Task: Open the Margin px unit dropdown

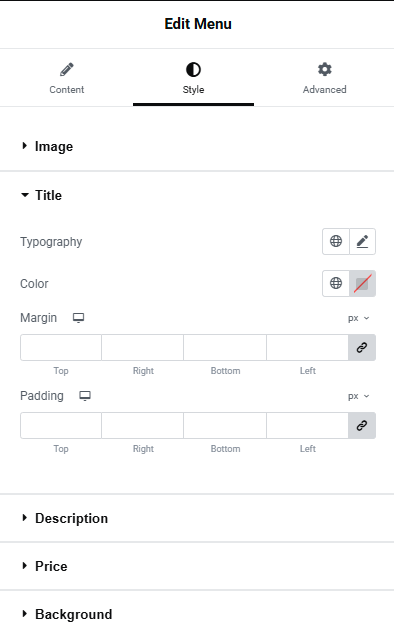Action: click(358, 318)
